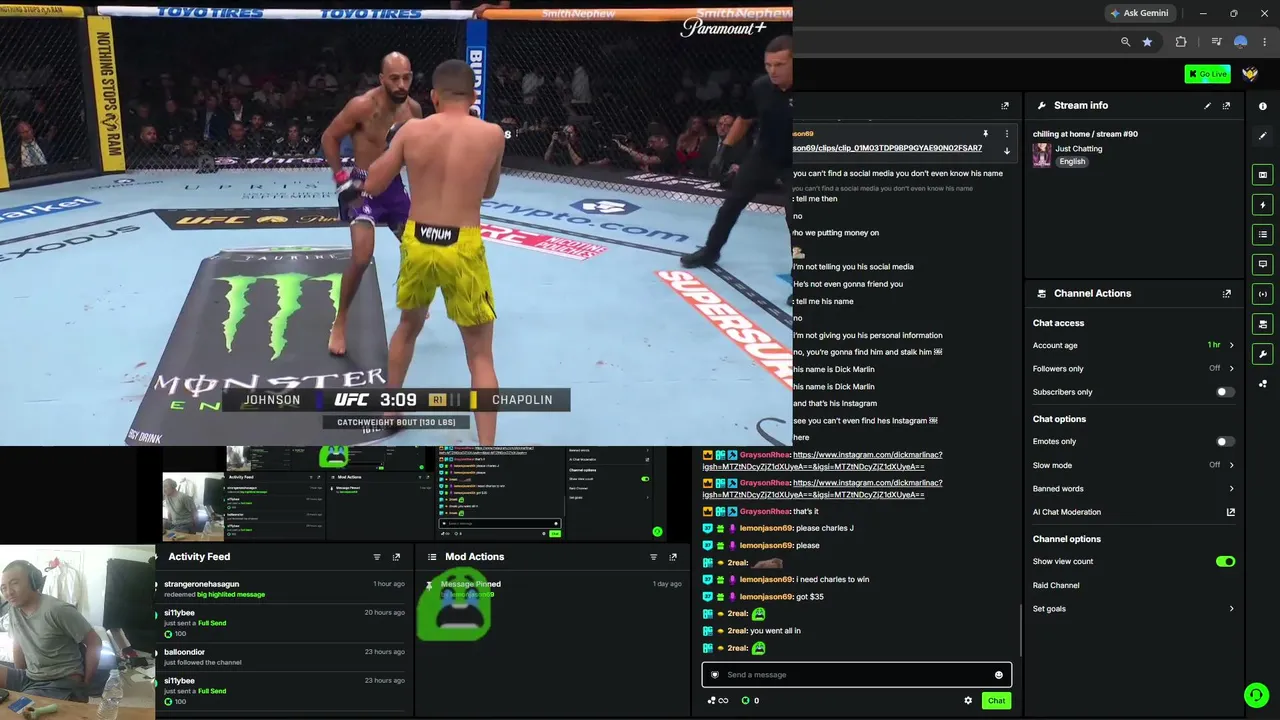The width and height of the screenshot is (1280, 720).
Task: Click Raid Channel option
Action: point(1056,586)
